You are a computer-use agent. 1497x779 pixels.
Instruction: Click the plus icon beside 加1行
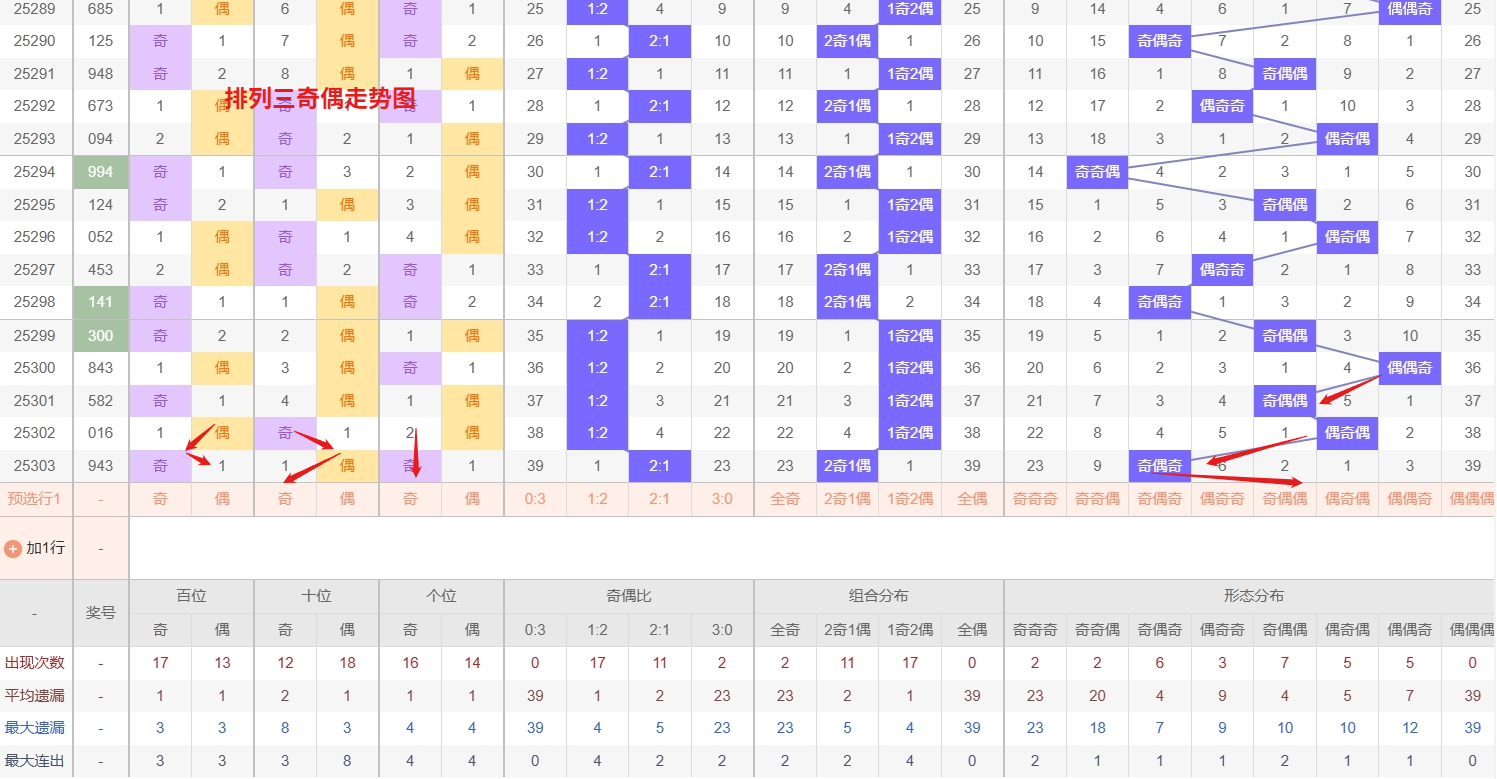tap(13, 548)
